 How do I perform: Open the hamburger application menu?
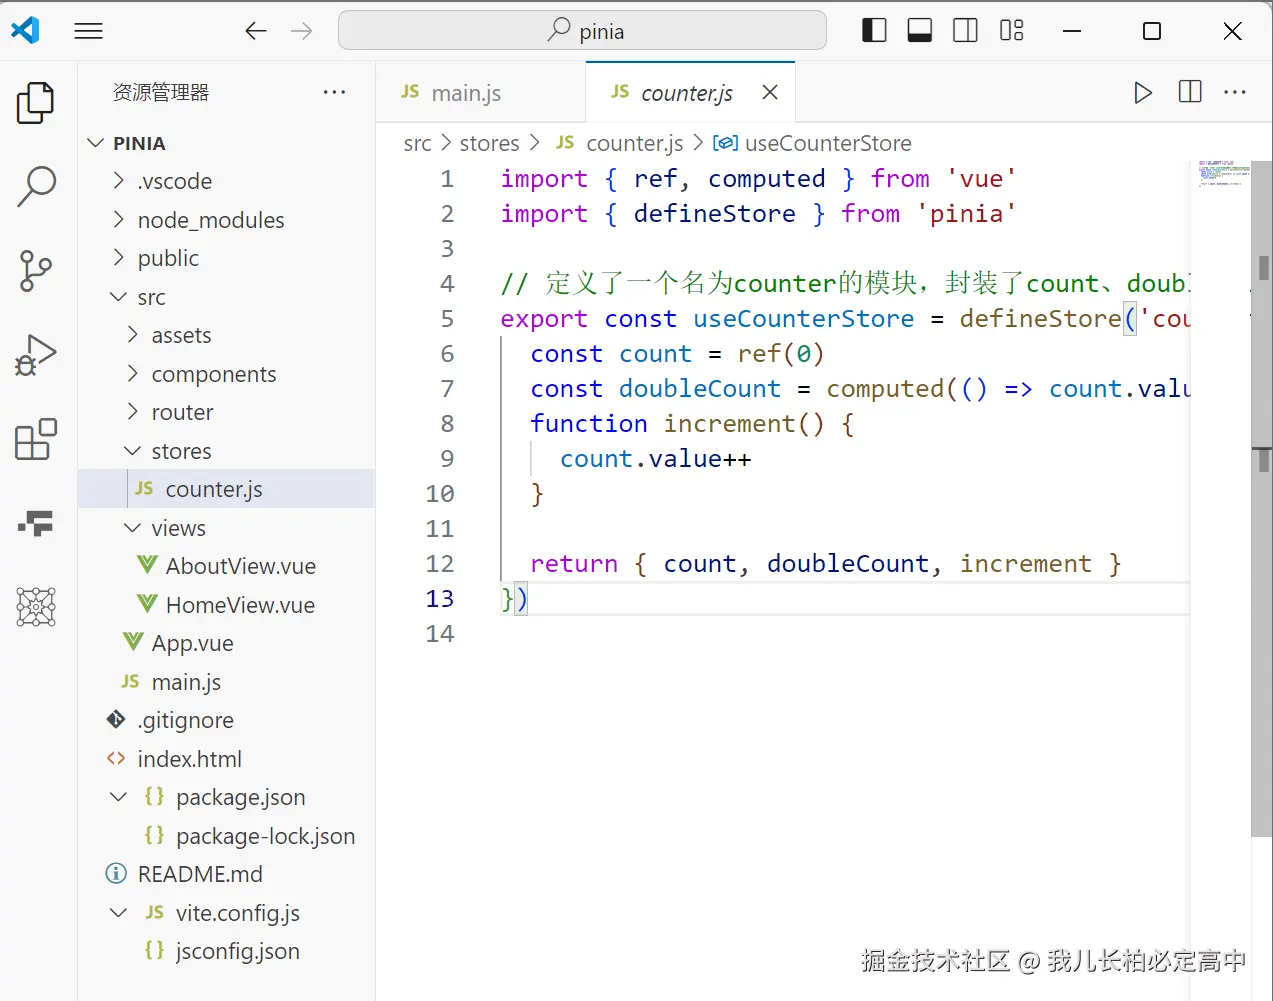(x=89, y=31)
